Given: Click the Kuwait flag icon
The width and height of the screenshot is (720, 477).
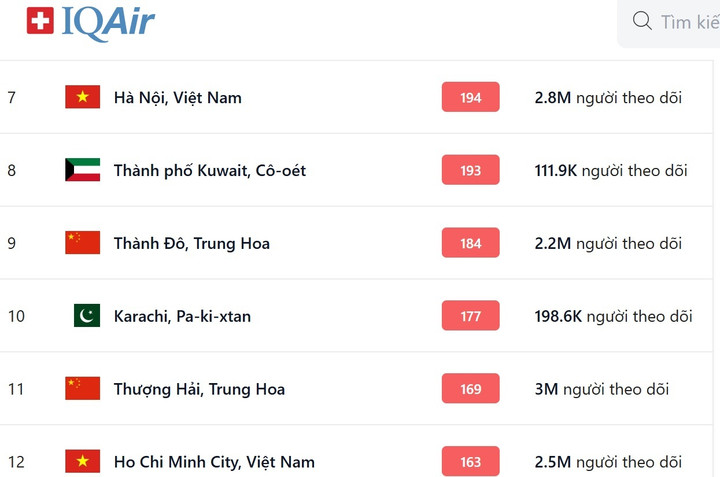Looking at the screenshot, I should click(x=82, y=170).
